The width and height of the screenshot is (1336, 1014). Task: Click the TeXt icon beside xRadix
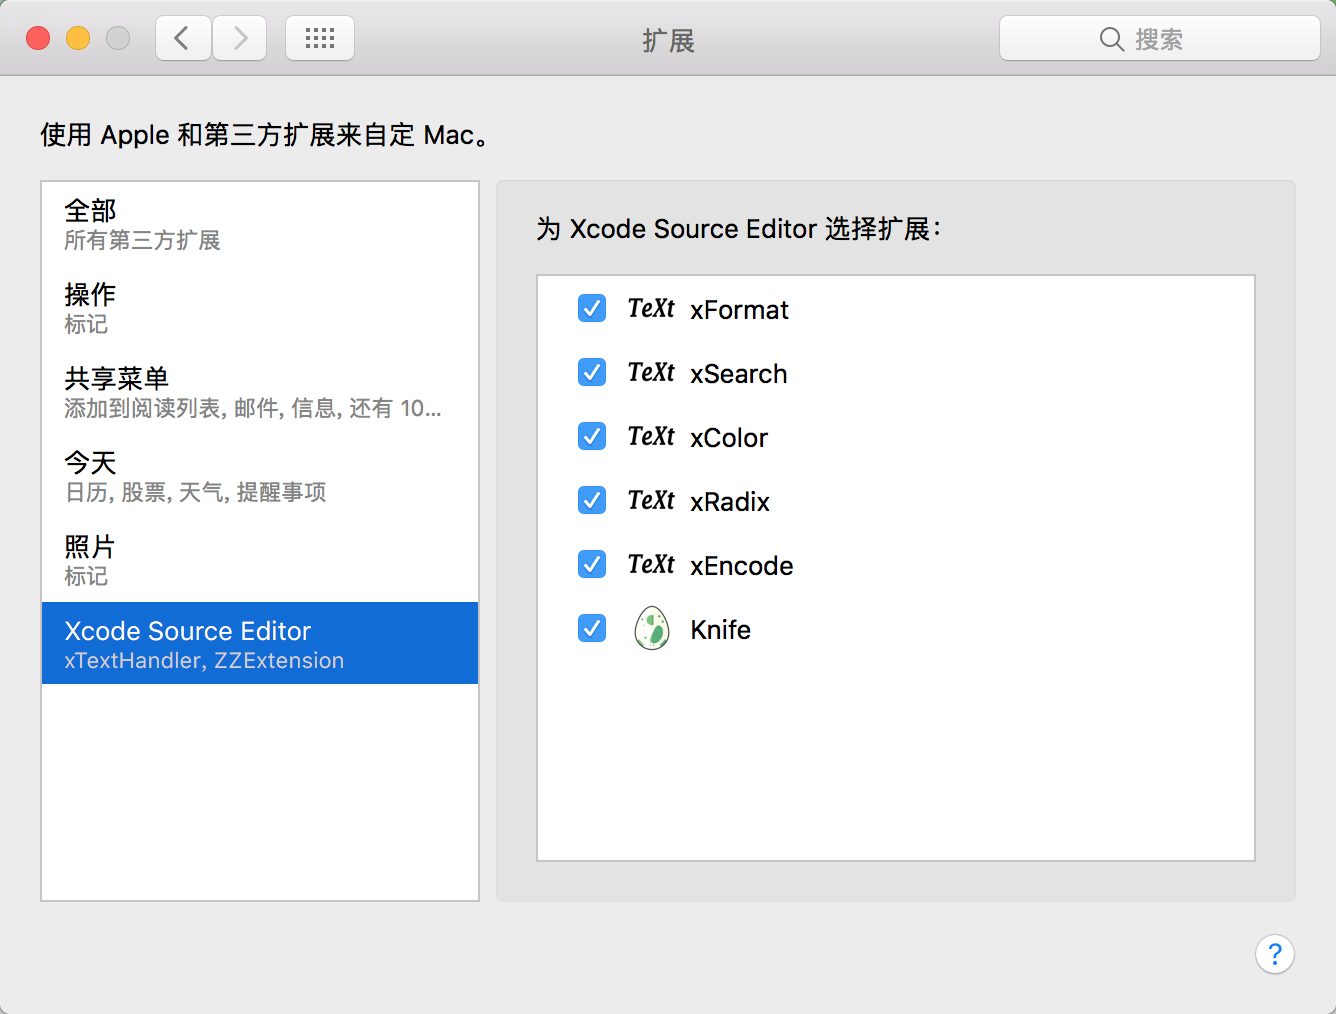[x=651, y=501]
